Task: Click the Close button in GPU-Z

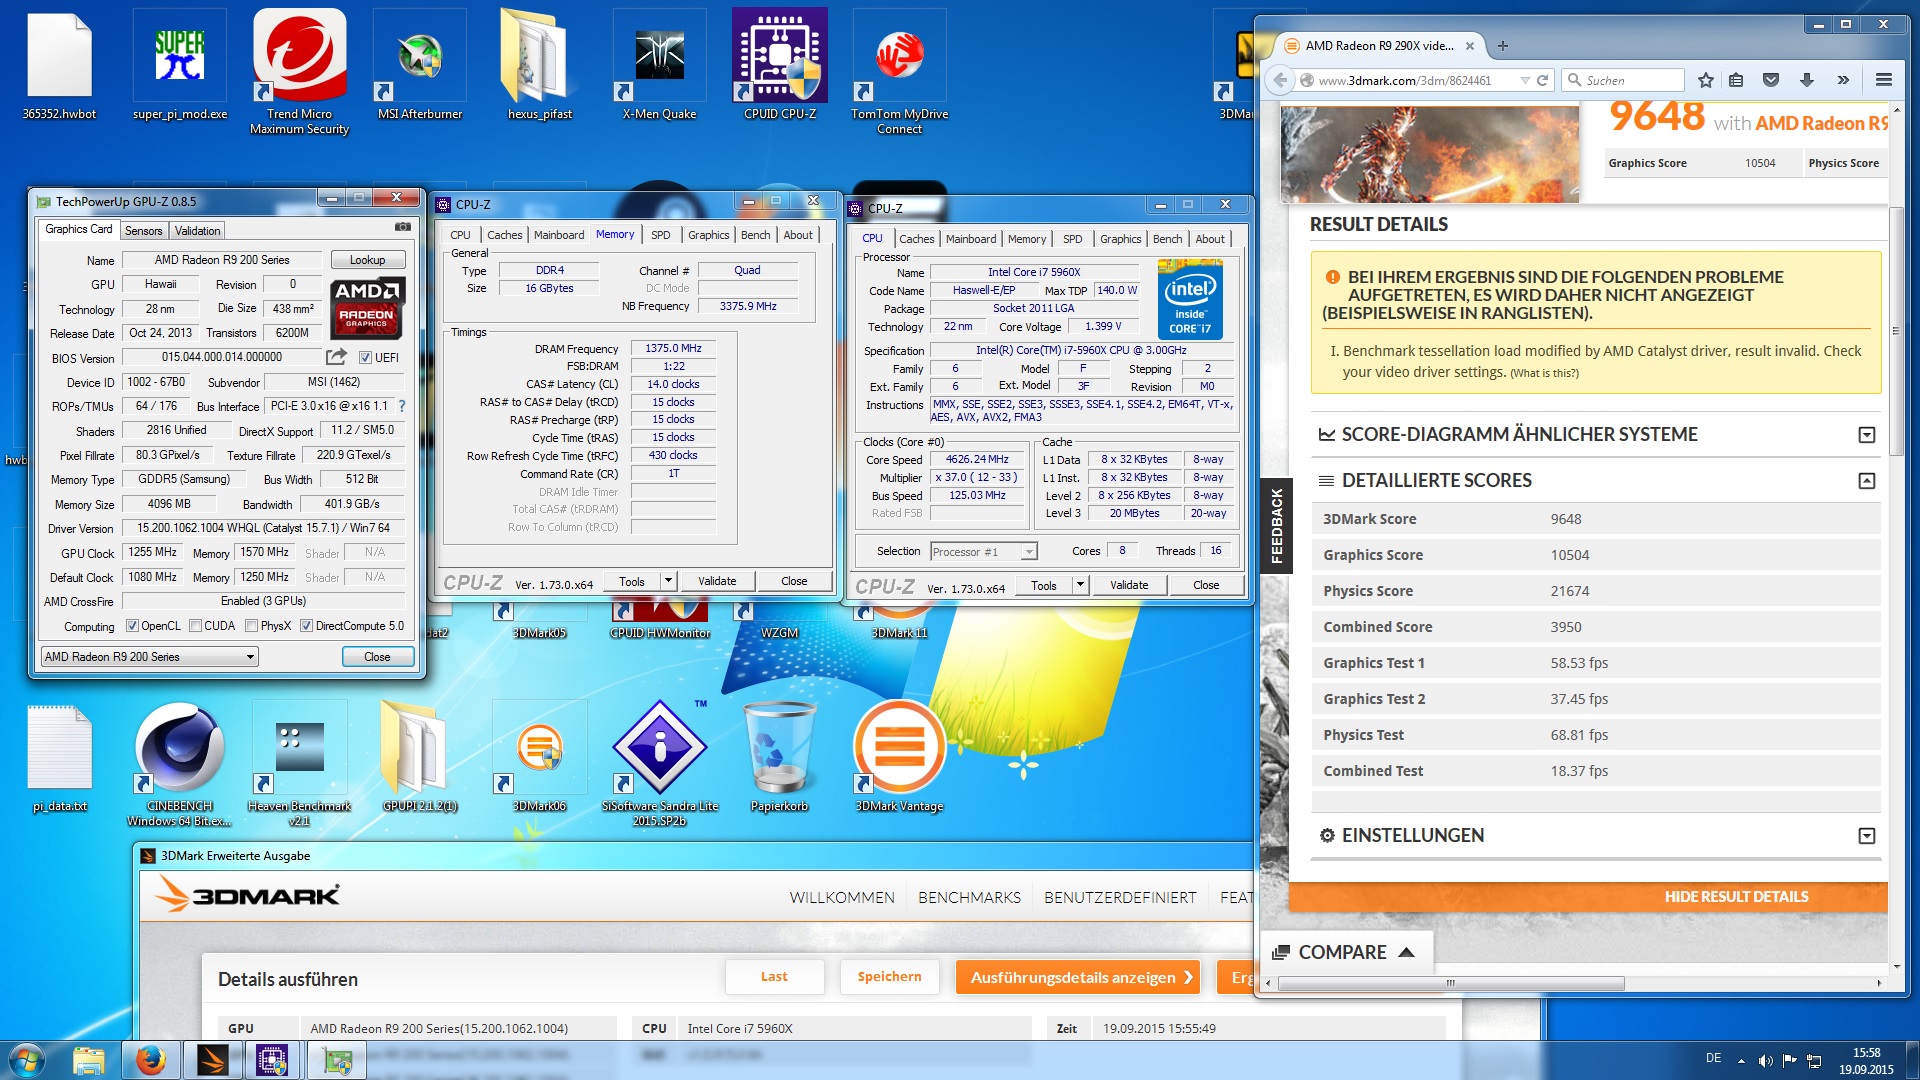Action: point(377,657)
